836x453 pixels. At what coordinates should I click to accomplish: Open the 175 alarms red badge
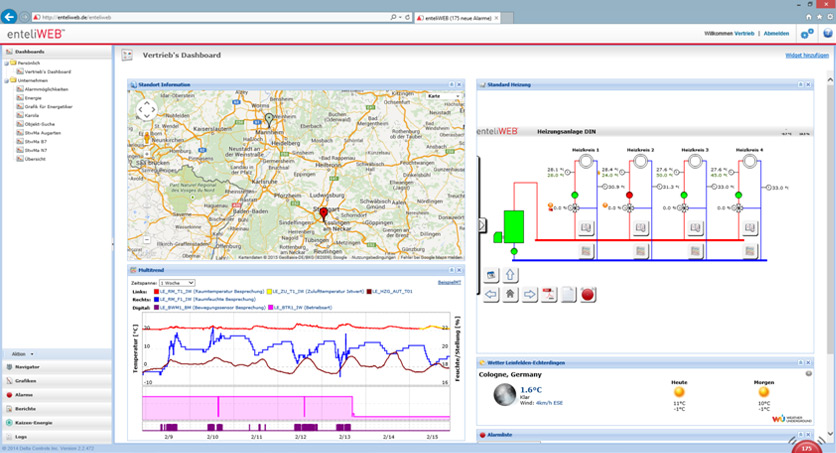click(x=806, y=448)
